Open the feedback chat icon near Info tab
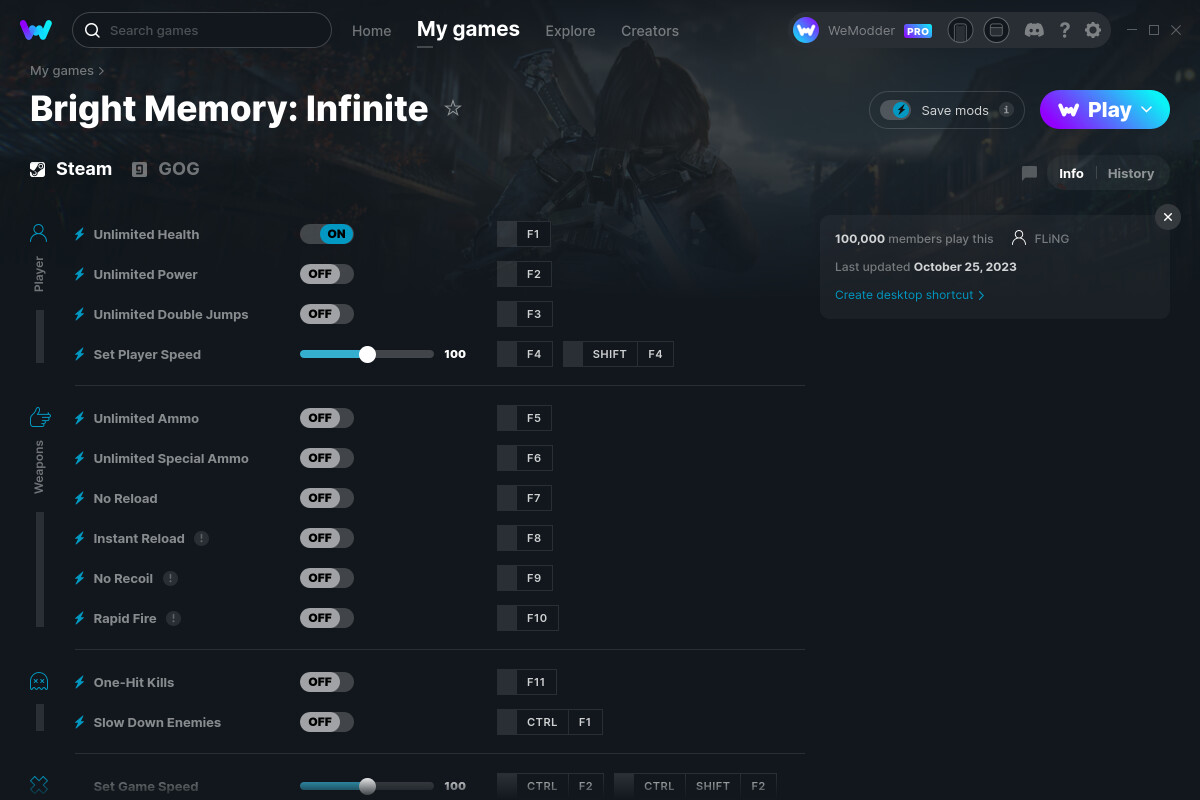The image size is (1200, 800). [1029, 173]
